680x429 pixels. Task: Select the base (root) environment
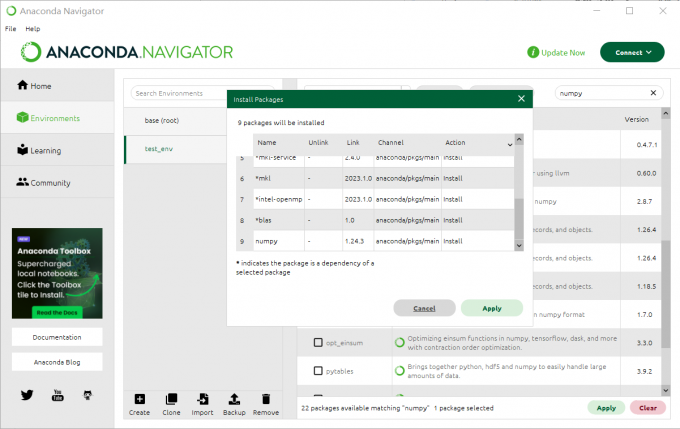pos(175,121)
